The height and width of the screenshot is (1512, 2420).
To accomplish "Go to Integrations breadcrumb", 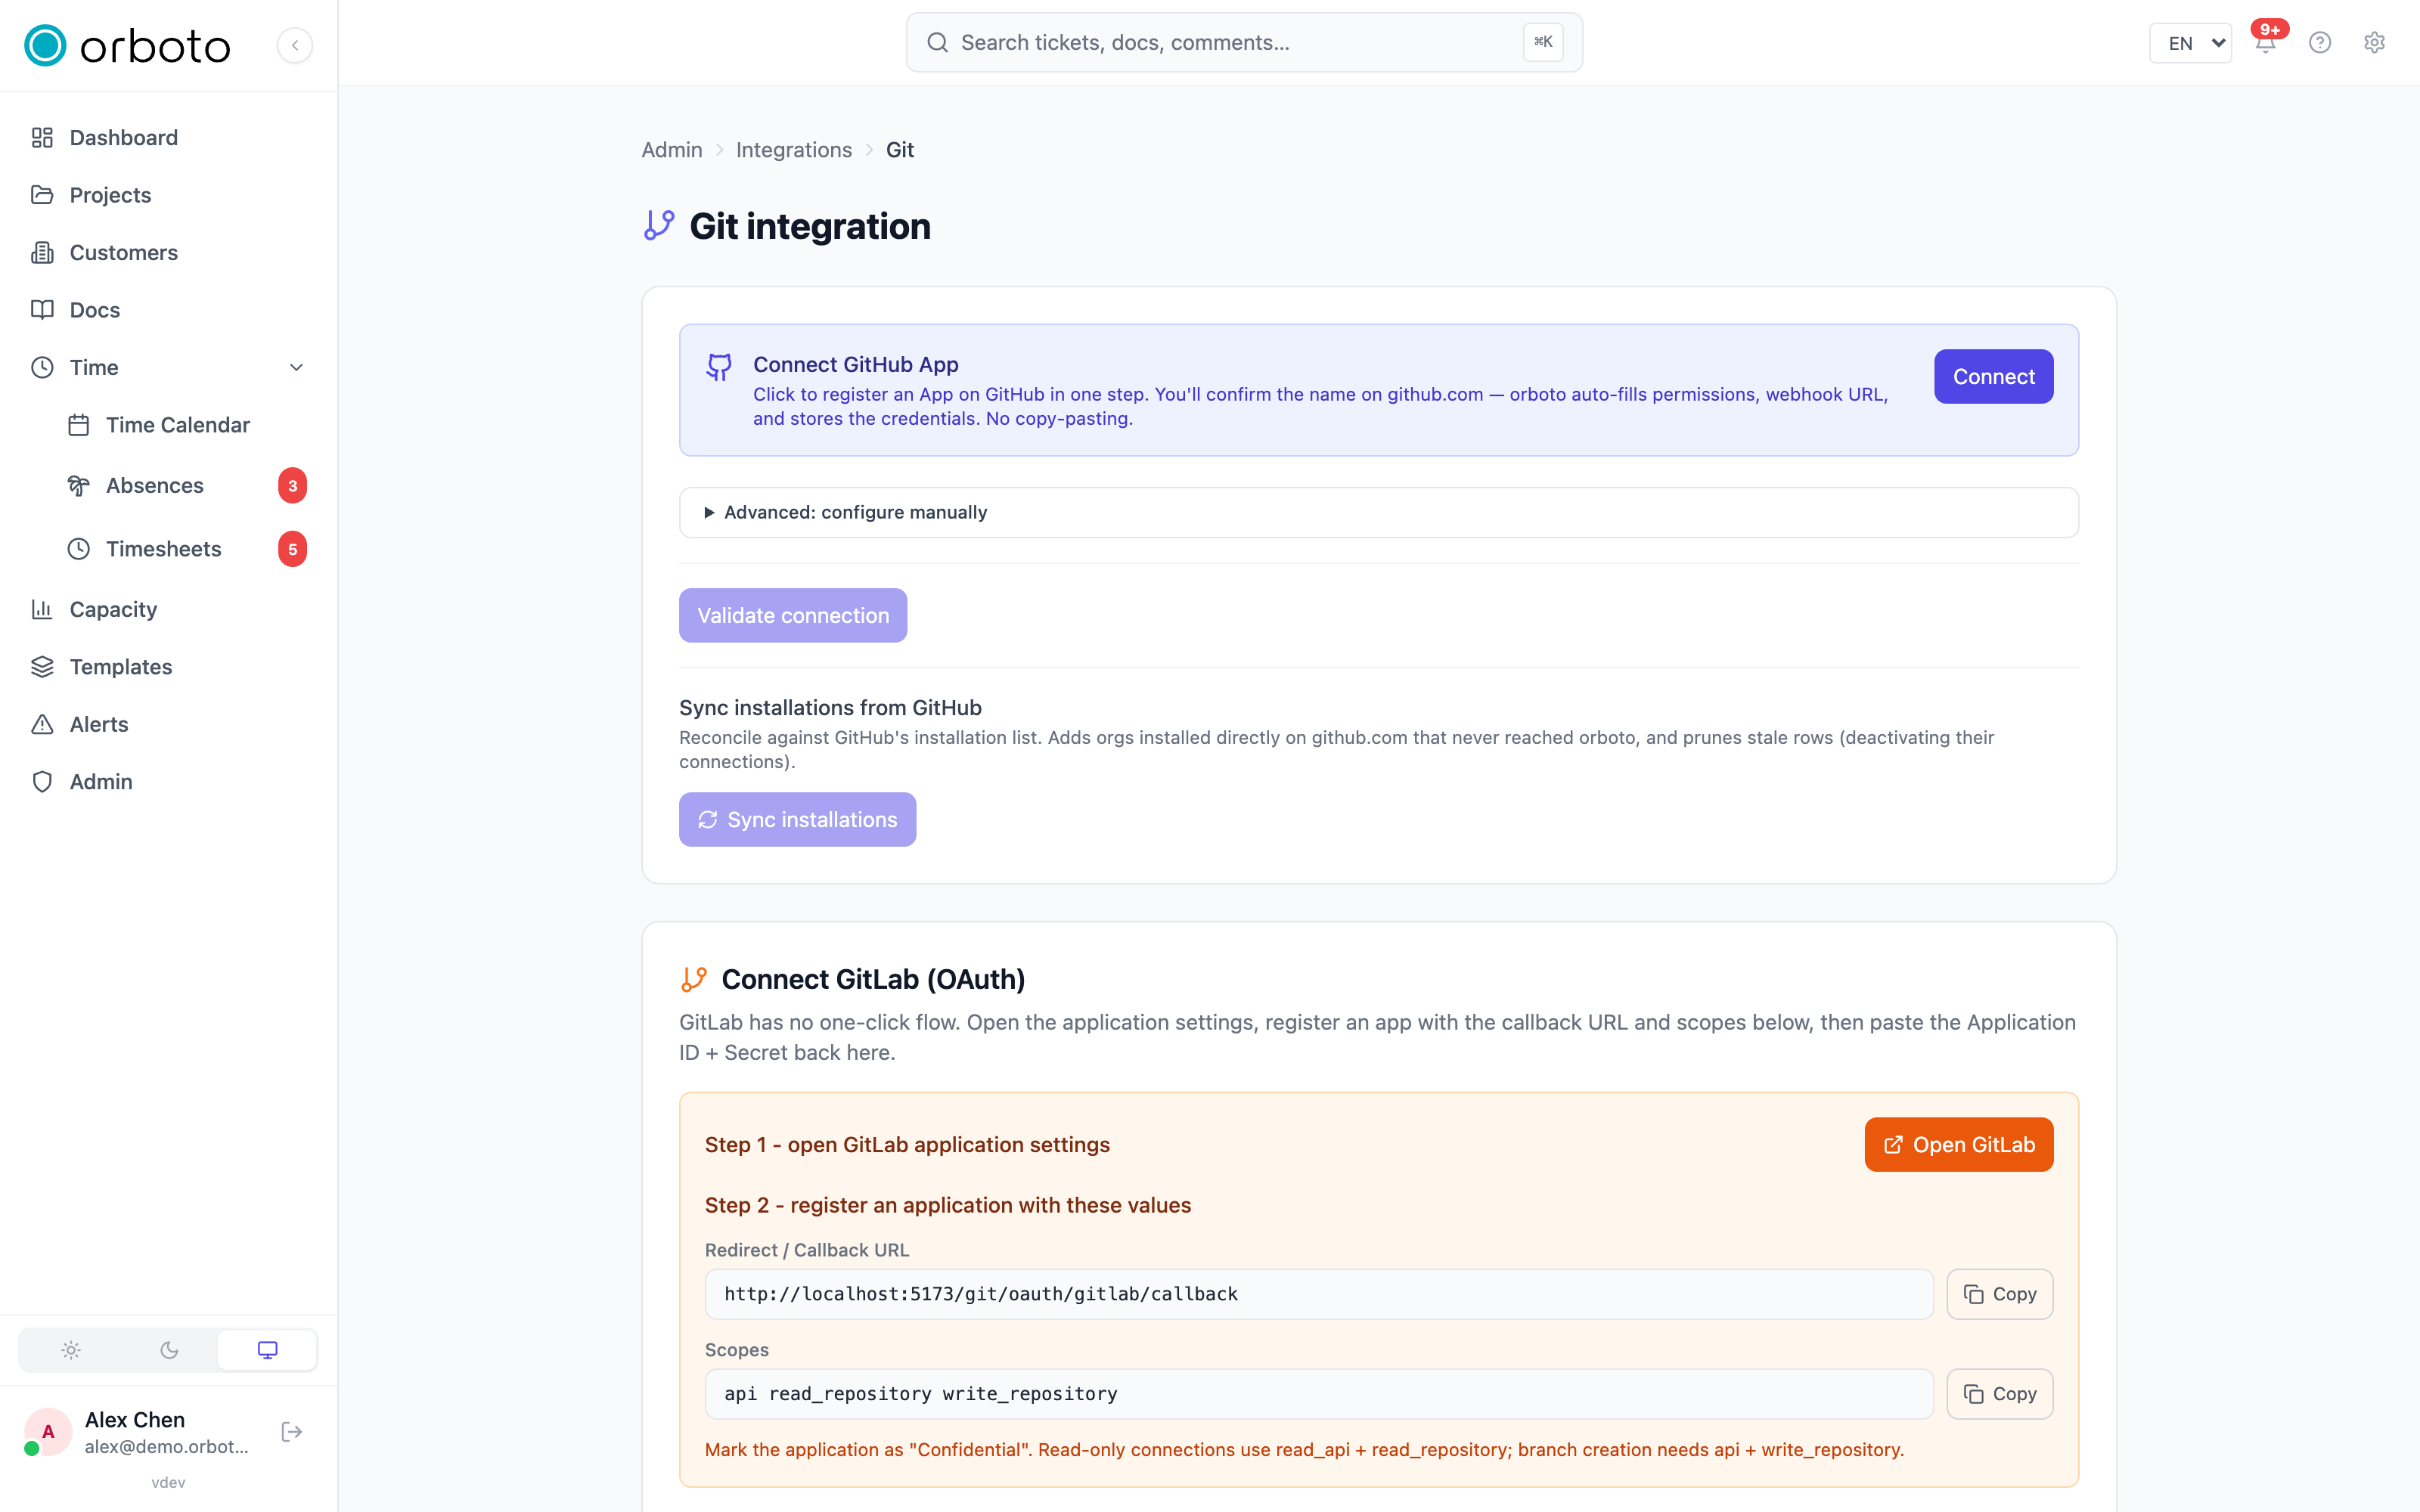I will click(x=794, y=150).
